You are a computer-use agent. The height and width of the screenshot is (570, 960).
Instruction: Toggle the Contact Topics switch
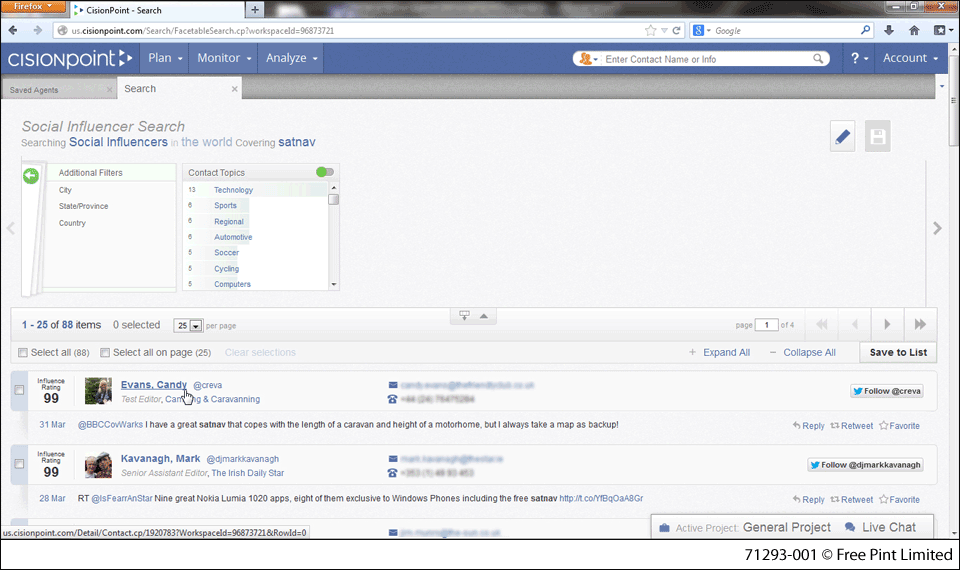(324, 172)
